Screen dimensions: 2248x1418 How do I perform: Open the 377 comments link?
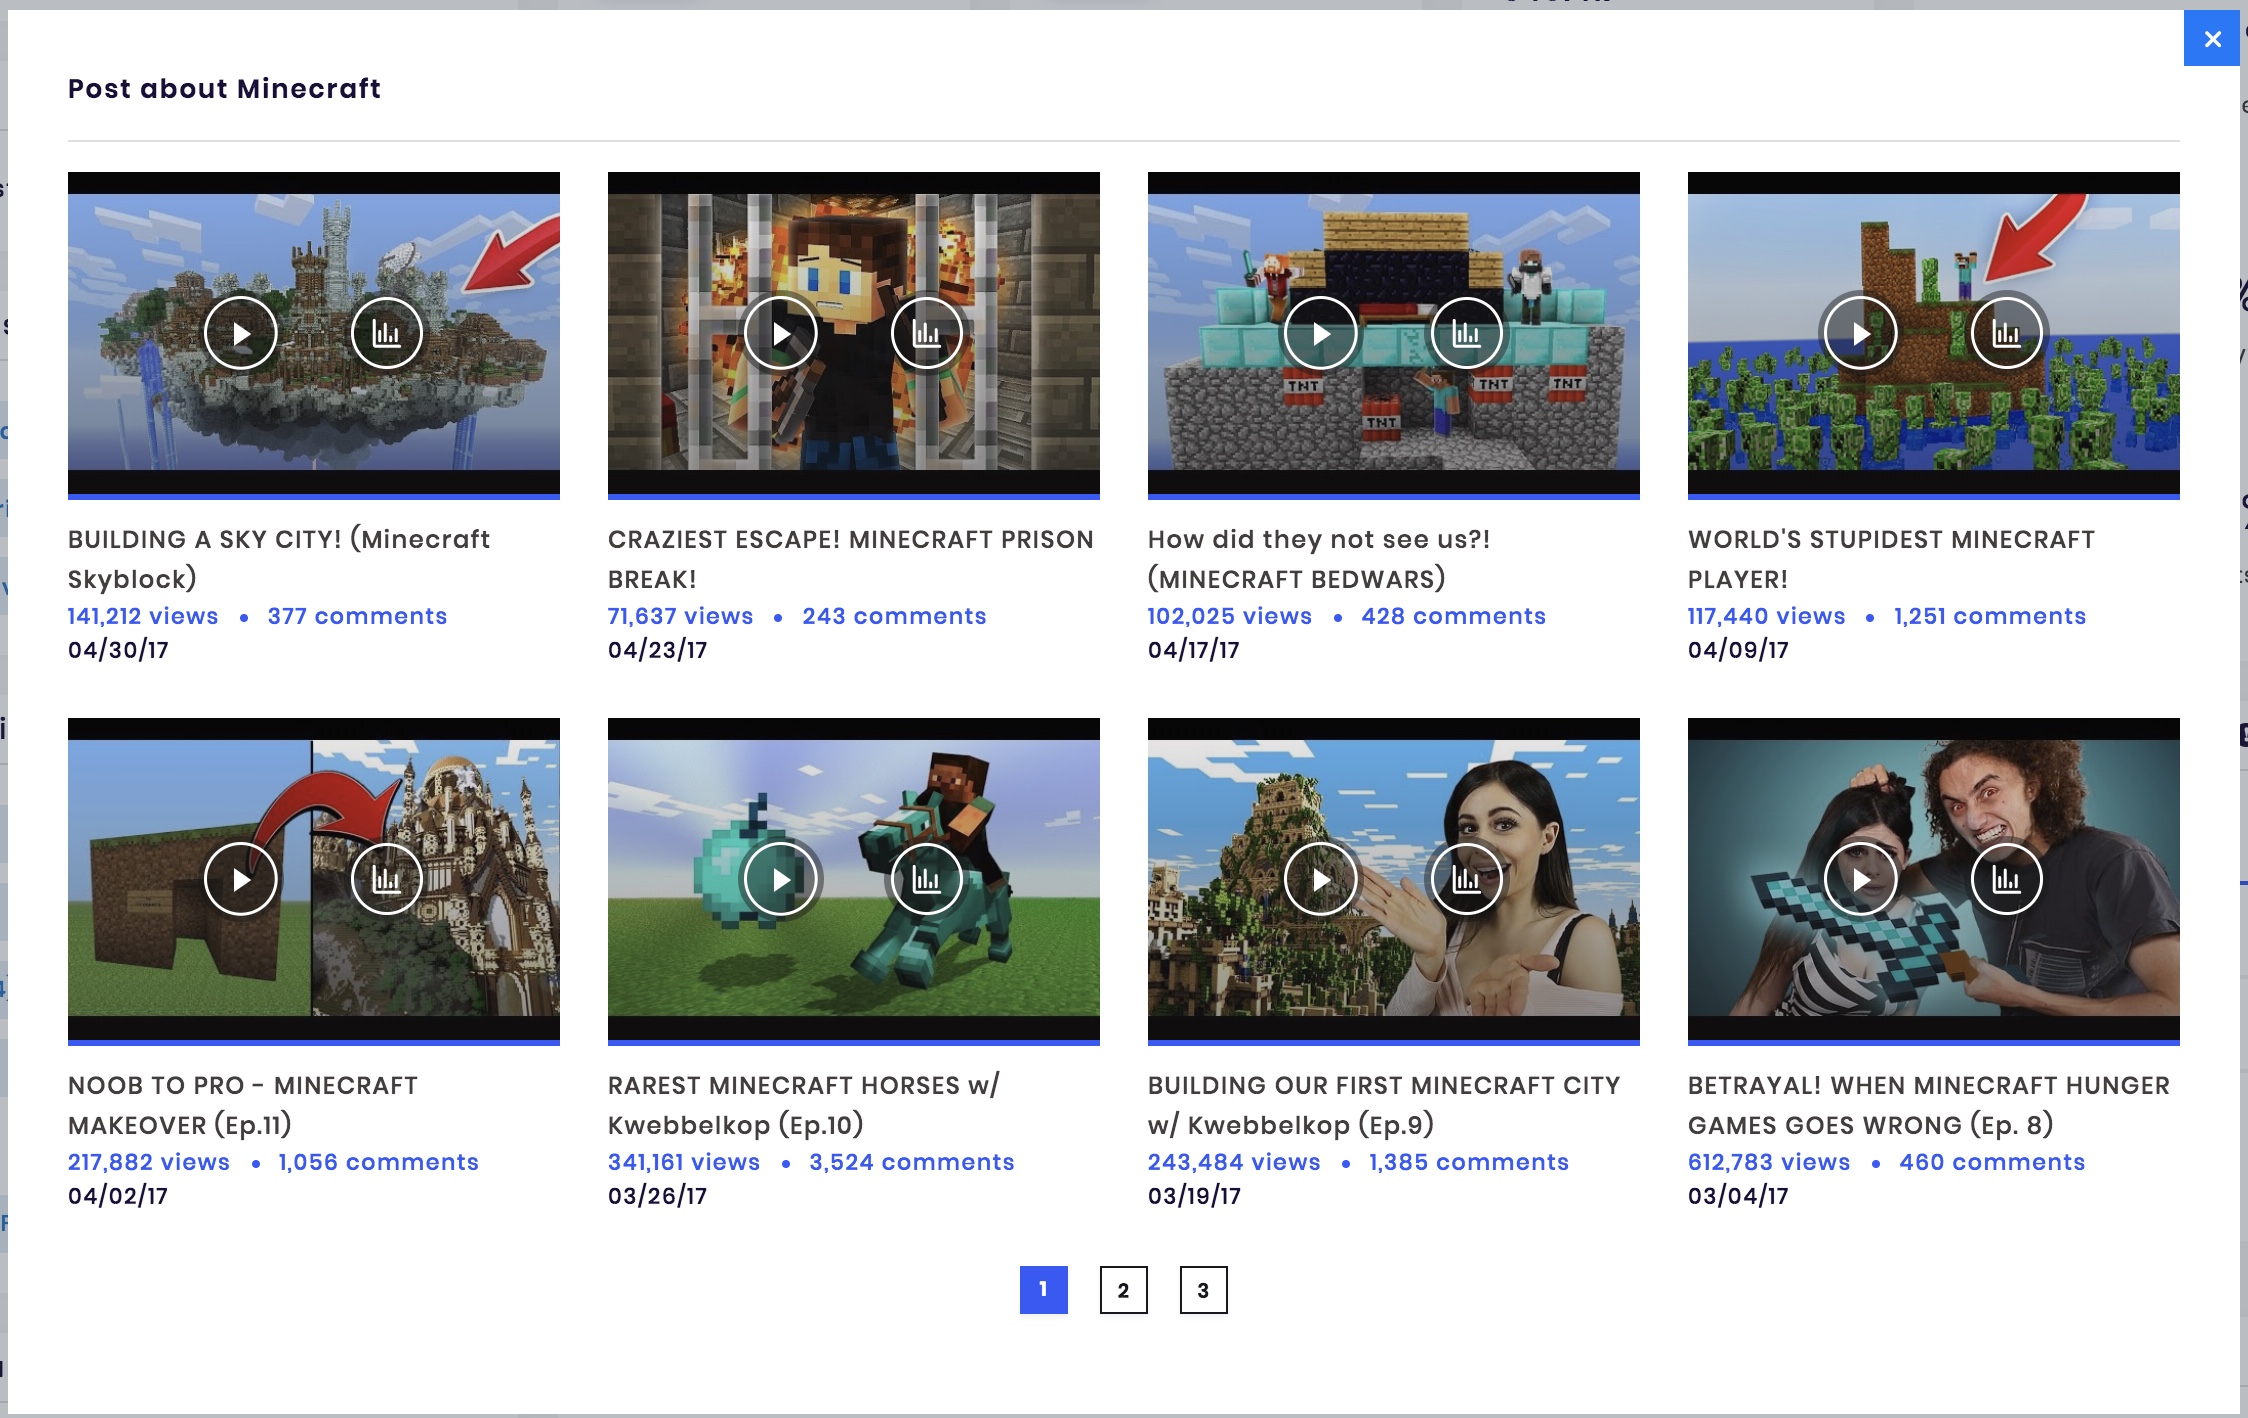point(357,616)
